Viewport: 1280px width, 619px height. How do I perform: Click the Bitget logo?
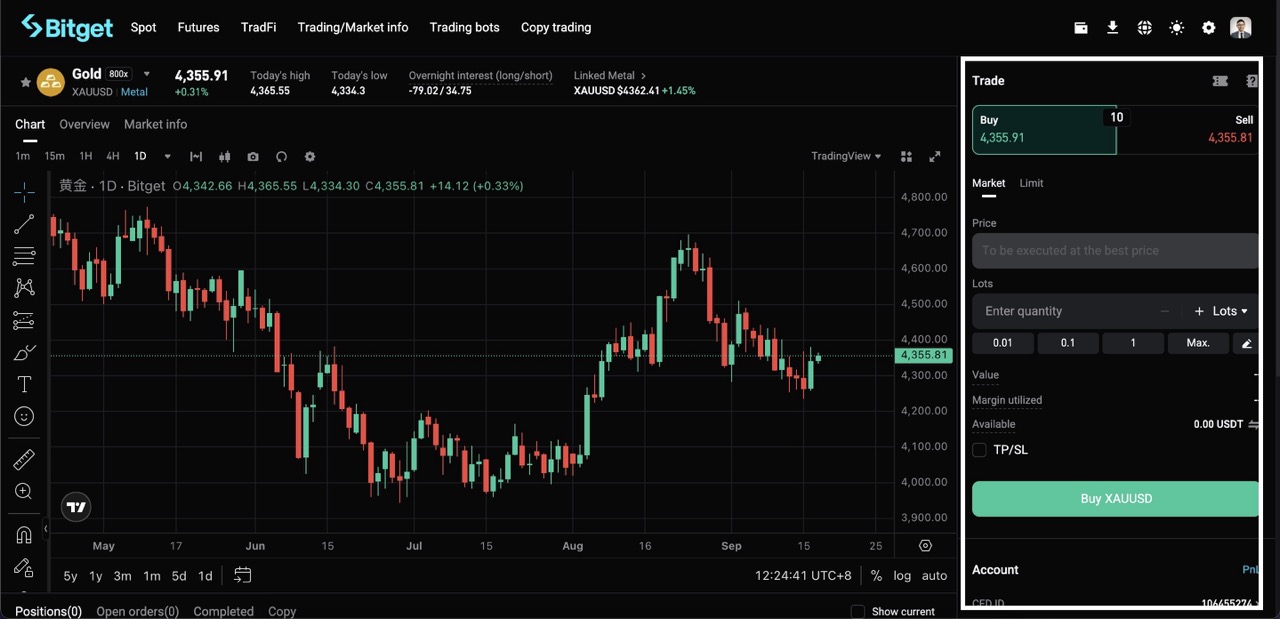(67, 27)
